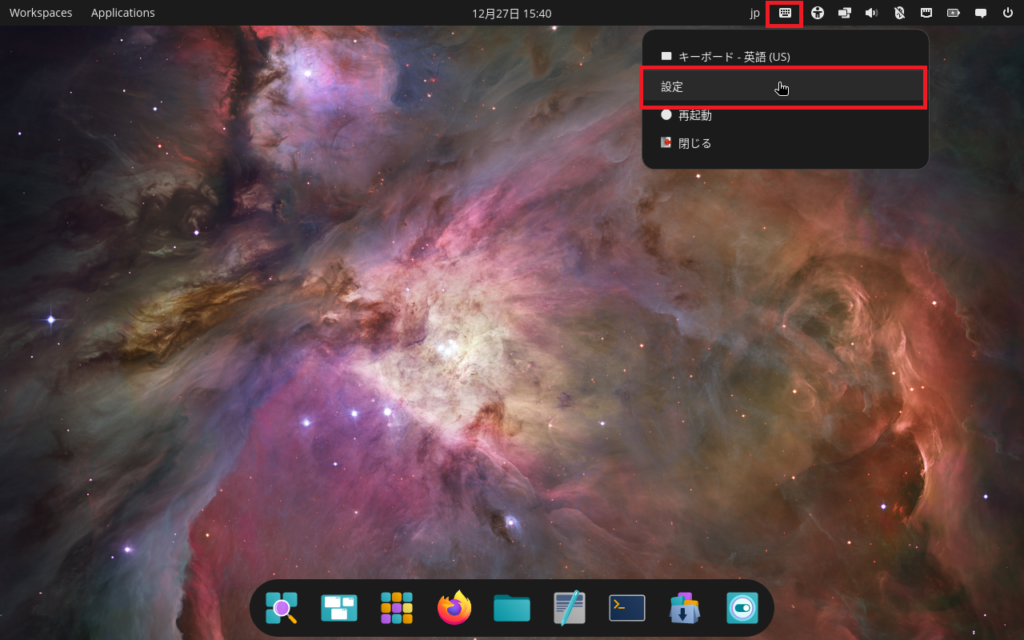Click the keyboard input method tray icon
Image resolution: width=1024 pixels, height=640 pixels.
785,13
